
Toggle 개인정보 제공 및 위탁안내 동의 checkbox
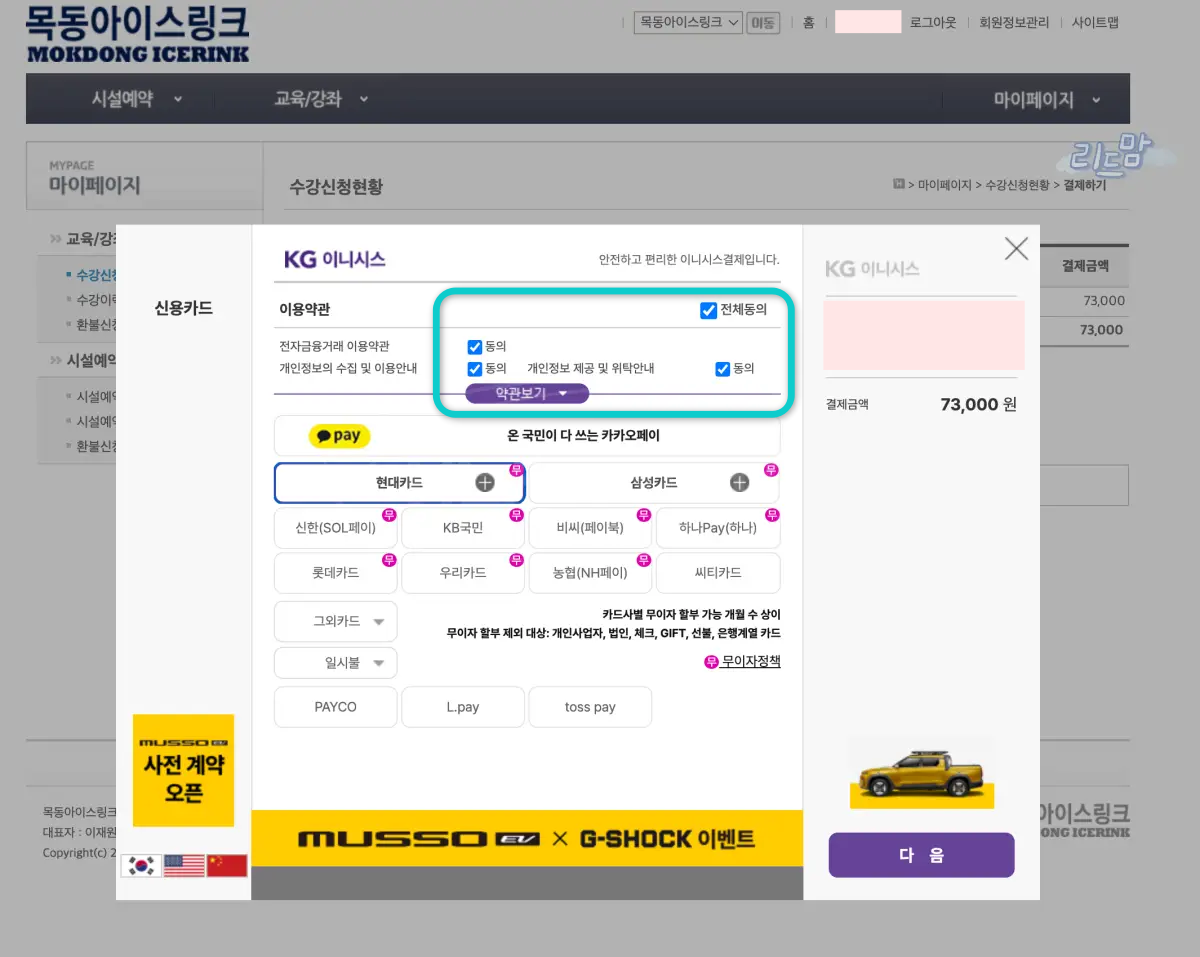pyautogui.click(x=723, y=368)
